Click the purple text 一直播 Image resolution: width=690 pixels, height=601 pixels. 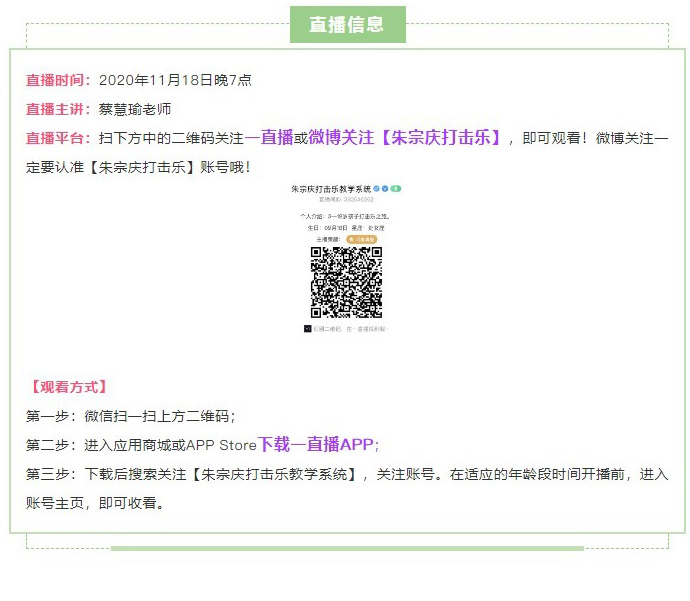[269, 137]
